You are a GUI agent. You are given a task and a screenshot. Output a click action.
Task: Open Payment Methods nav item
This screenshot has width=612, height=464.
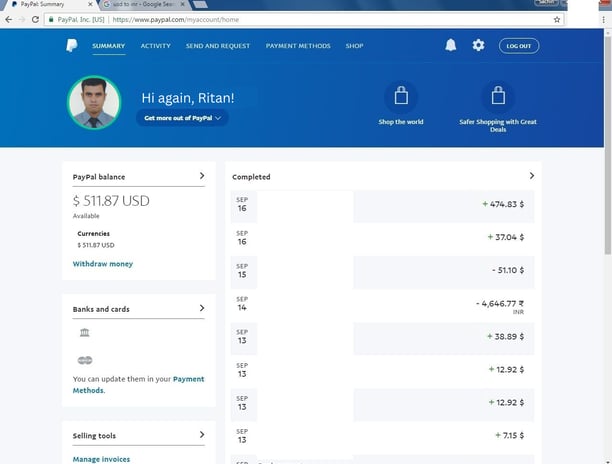point(298,46)
